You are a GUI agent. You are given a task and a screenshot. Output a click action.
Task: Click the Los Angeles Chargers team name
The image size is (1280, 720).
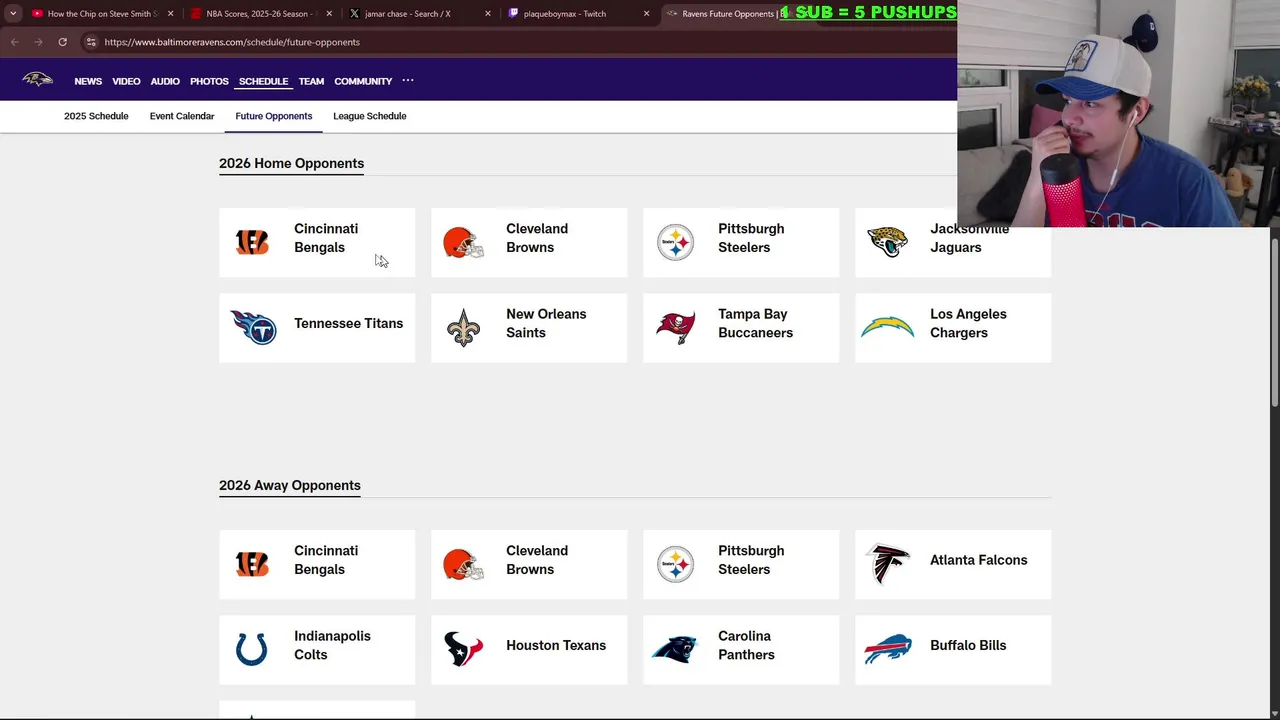(x=968, y=323)
